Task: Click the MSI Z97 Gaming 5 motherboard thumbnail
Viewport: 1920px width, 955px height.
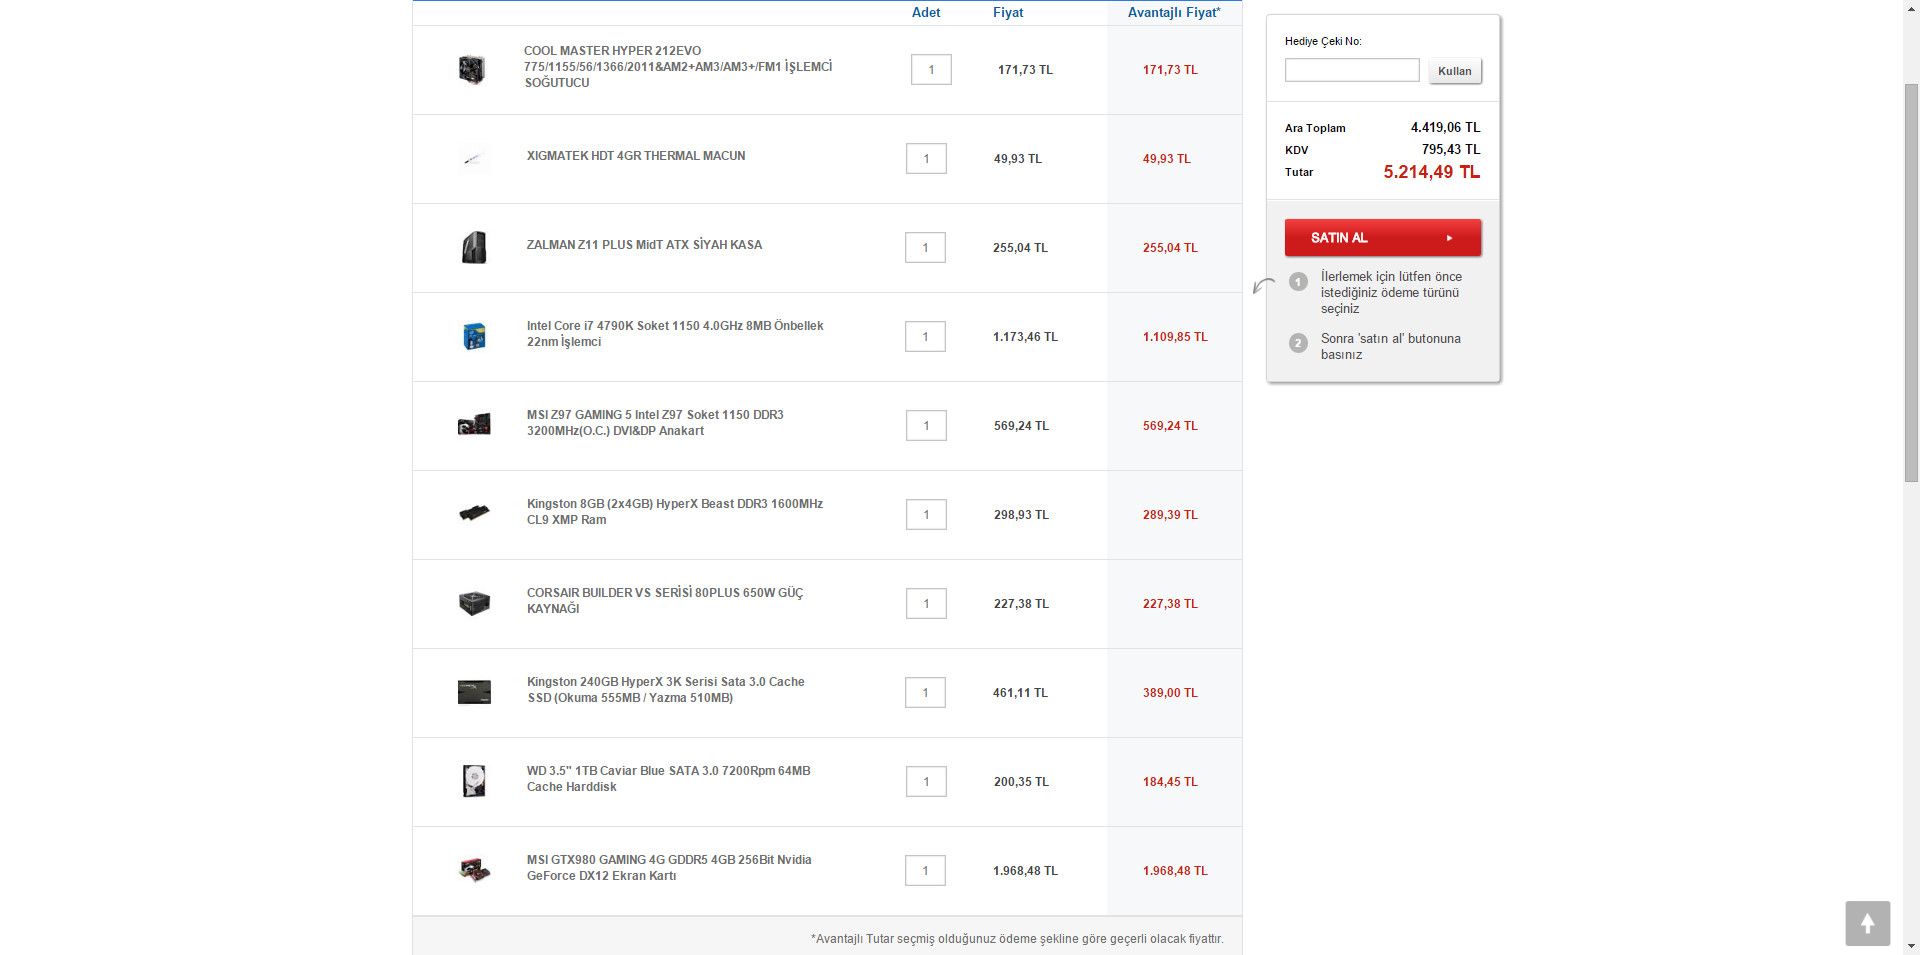Action: click(x=474, y=425)
